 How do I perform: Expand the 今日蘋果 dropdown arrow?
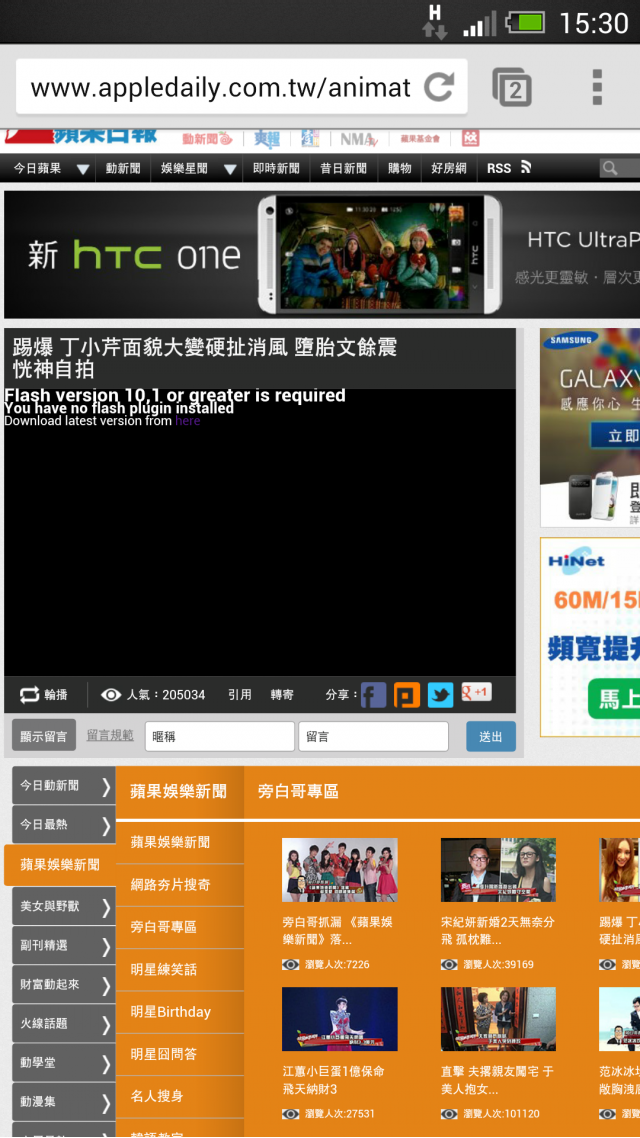coord(83,169)
